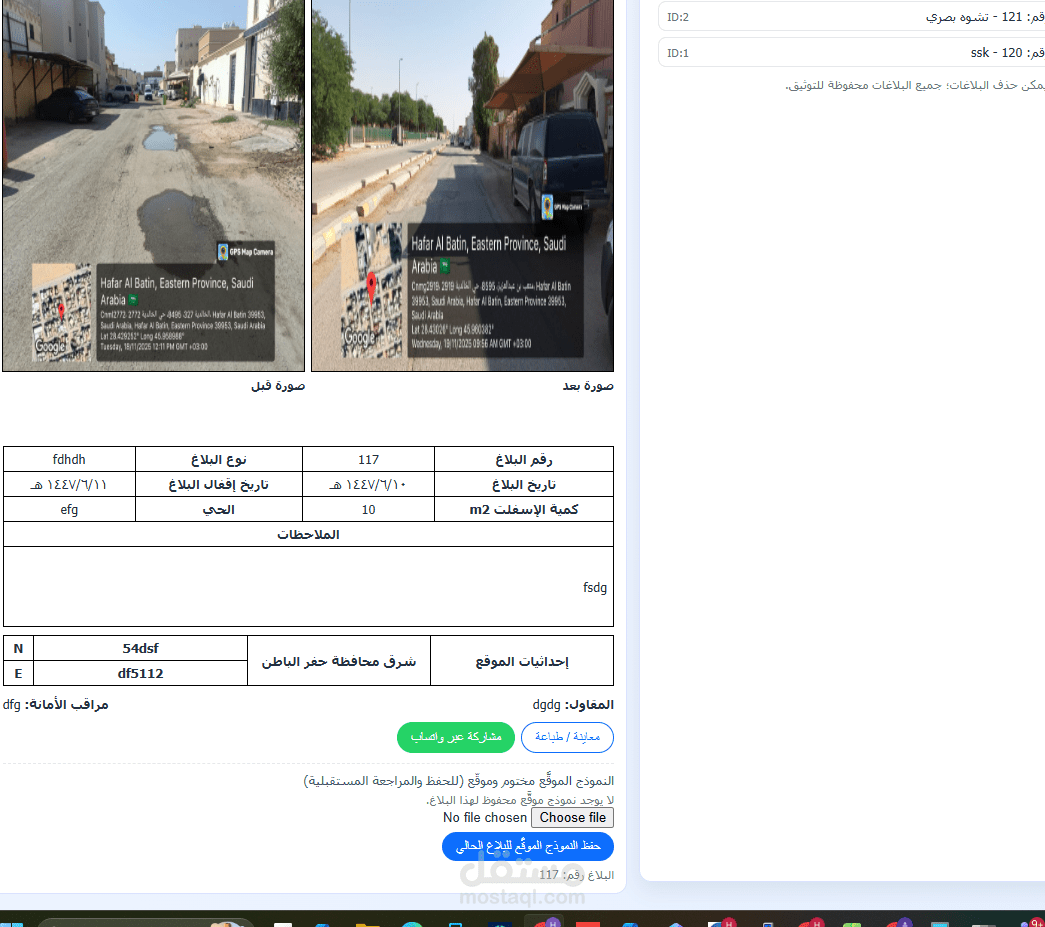Click the ID:1 label in report list
This screenshot has width=1045, height=927.
point(678,53)
